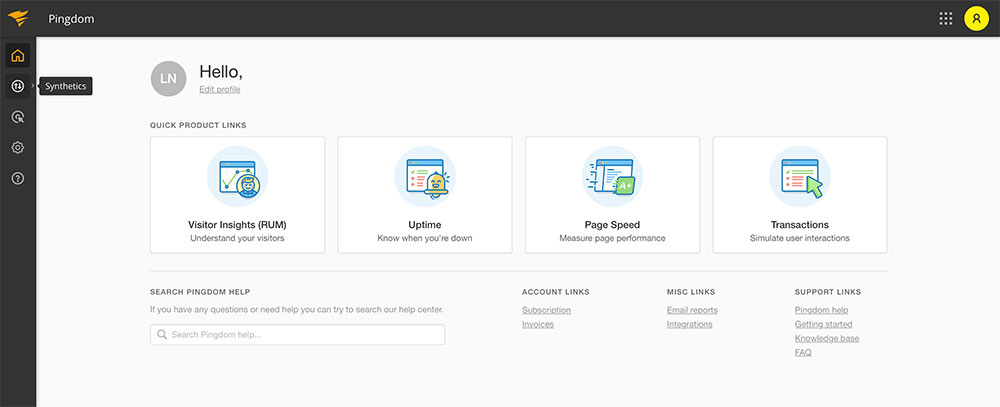Open the Pingdom help link

821,310
